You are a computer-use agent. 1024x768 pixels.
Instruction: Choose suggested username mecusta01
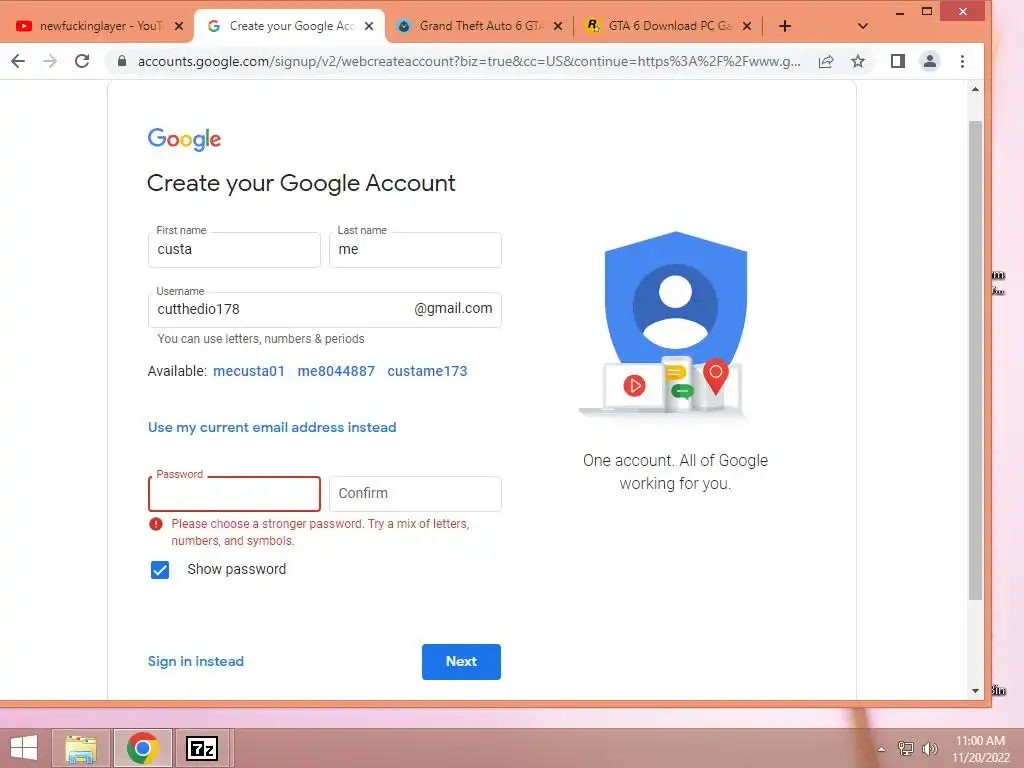(249, 371)
